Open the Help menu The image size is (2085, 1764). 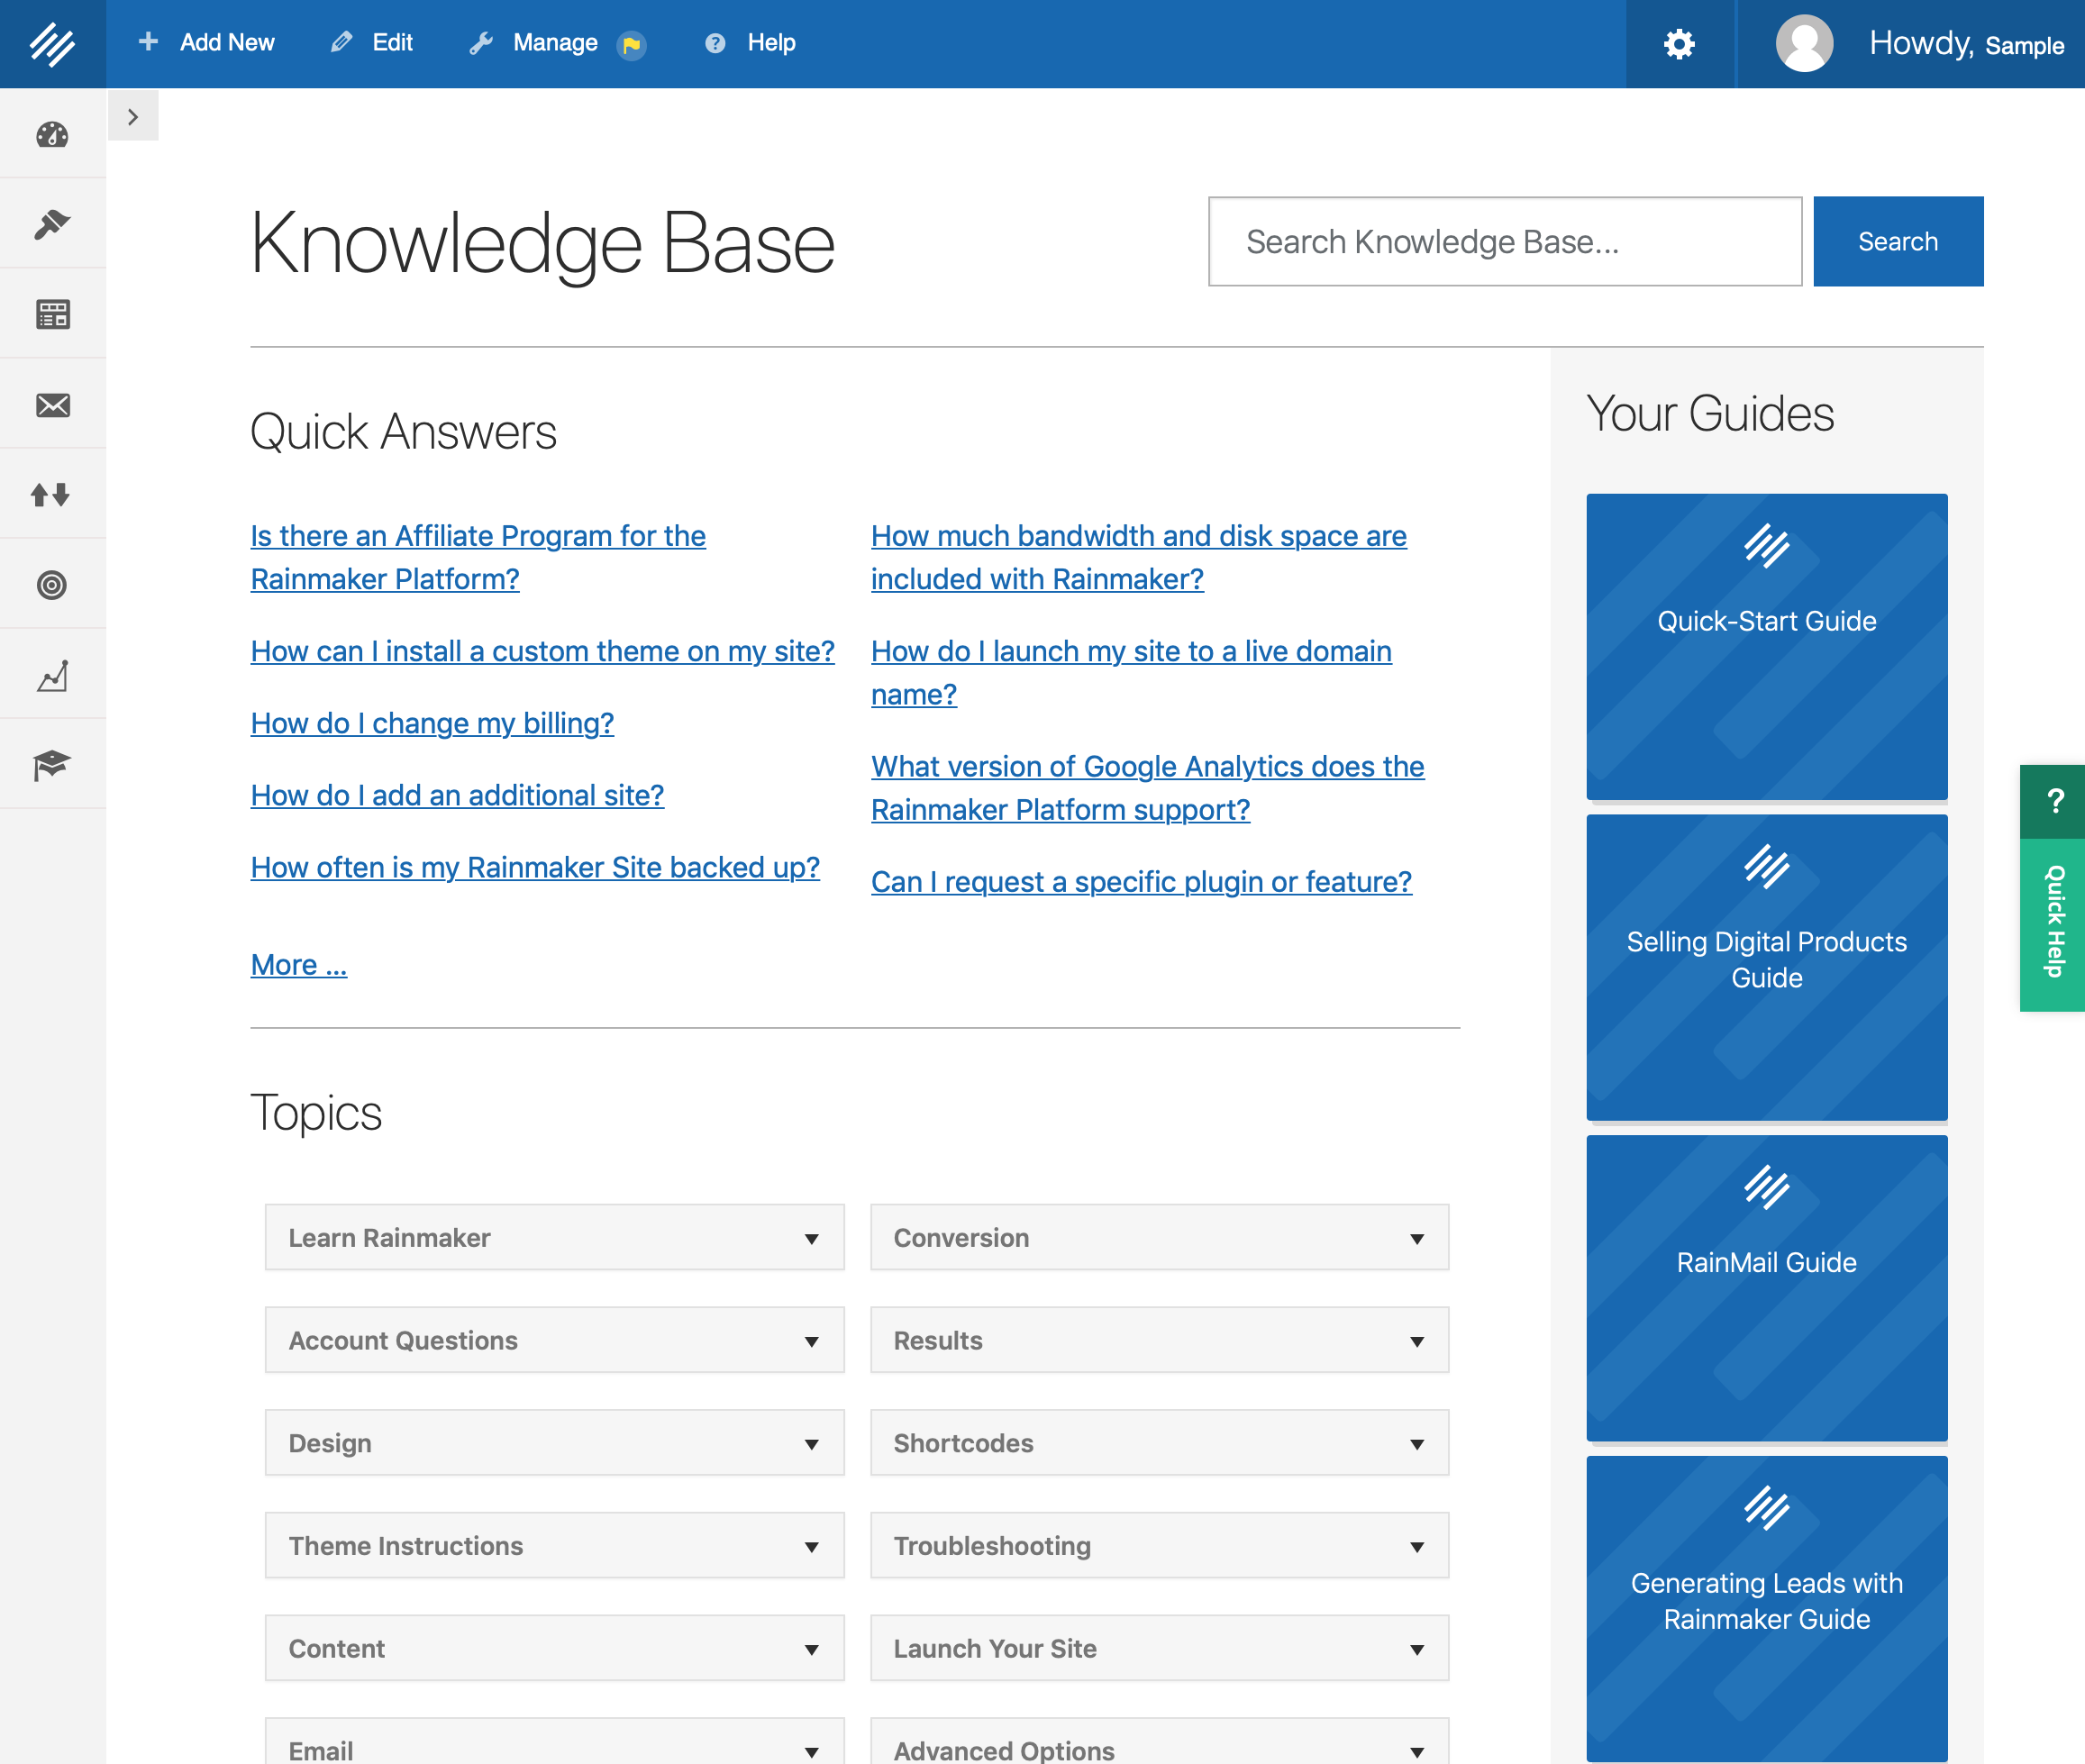pos(751,43)
